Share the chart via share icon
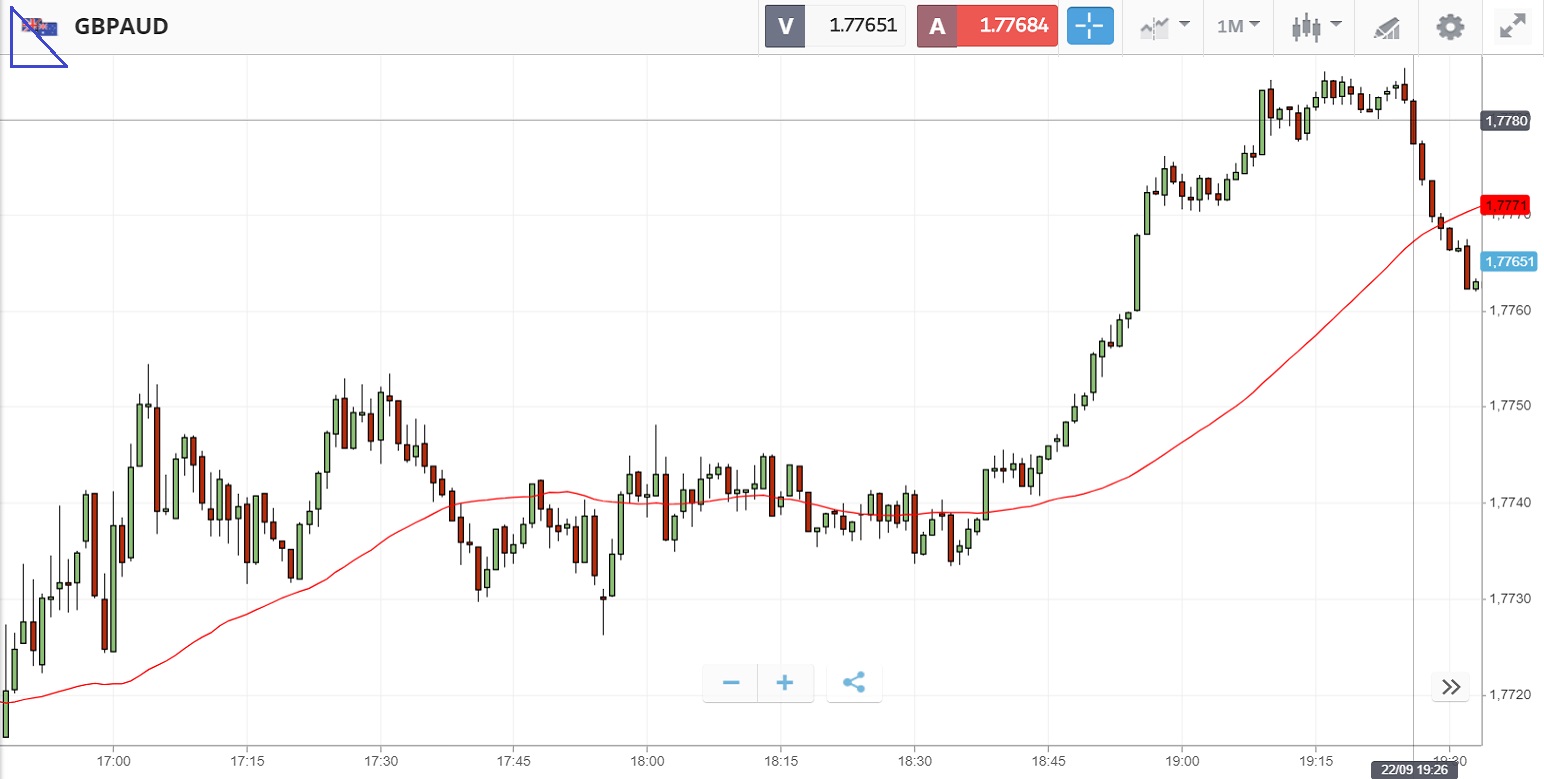1544x779 pixels. (854, 684)
